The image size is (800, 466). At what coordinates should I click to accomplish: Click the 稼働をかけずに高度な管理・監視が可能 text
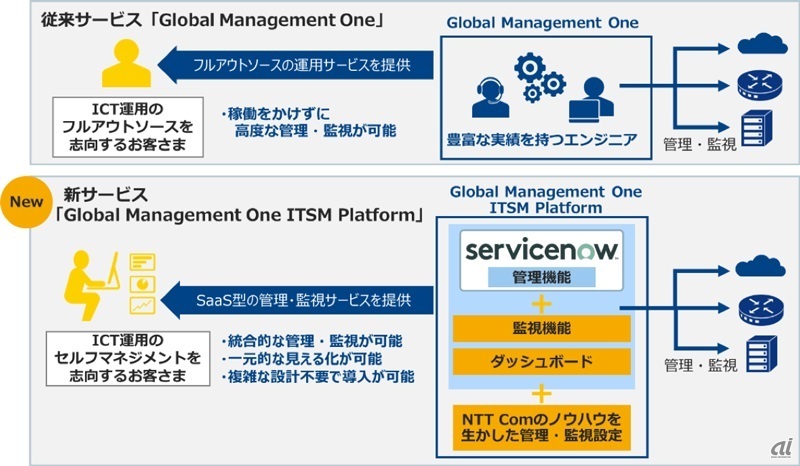click(309, 122)
